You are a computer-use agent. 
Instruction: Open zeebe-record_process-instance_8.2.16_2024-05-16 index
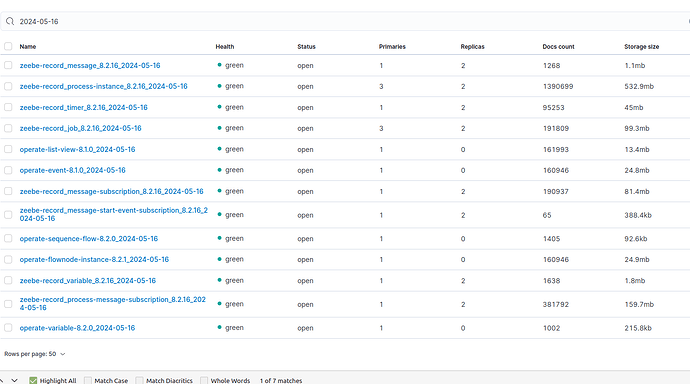point(103,86)
